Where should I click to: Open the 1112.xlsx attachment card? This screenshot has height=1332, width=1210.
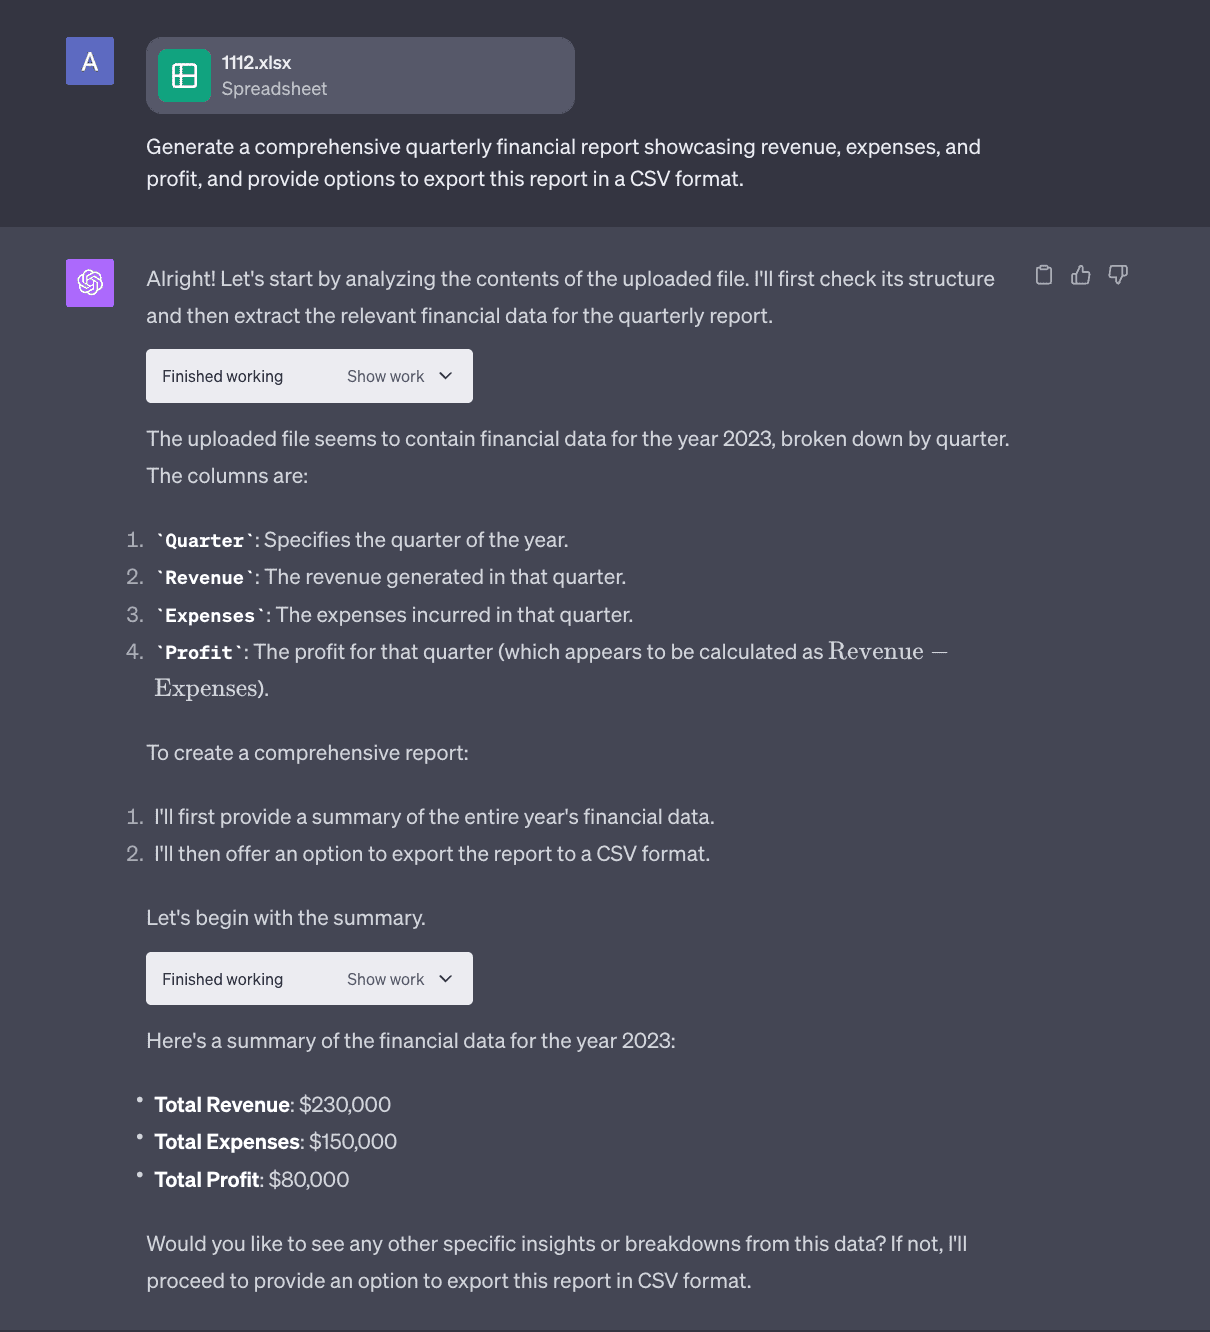coord(360,76)
